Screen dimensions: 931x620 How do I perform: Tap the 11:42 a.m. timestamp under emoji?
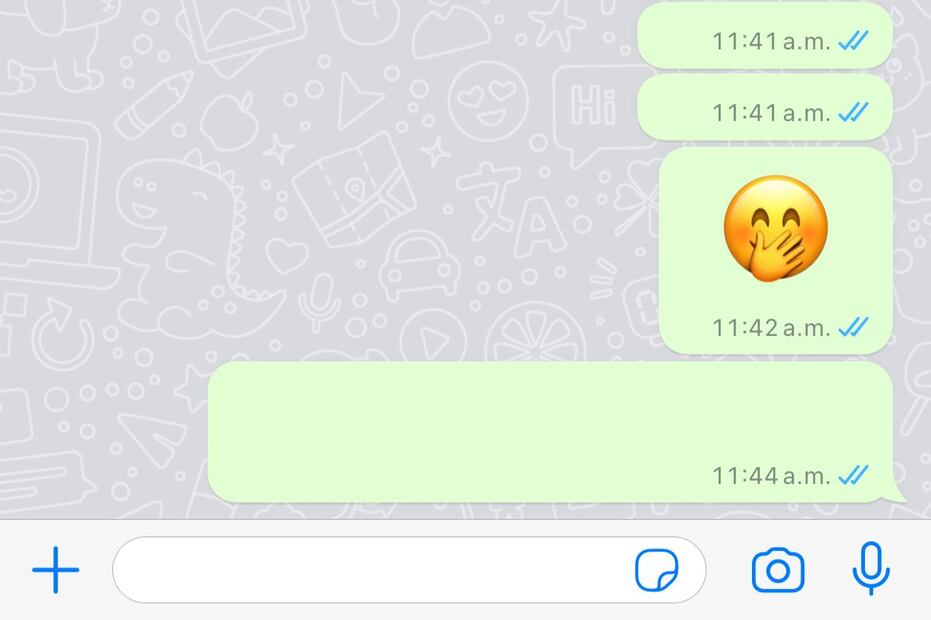tap(771, 327)
